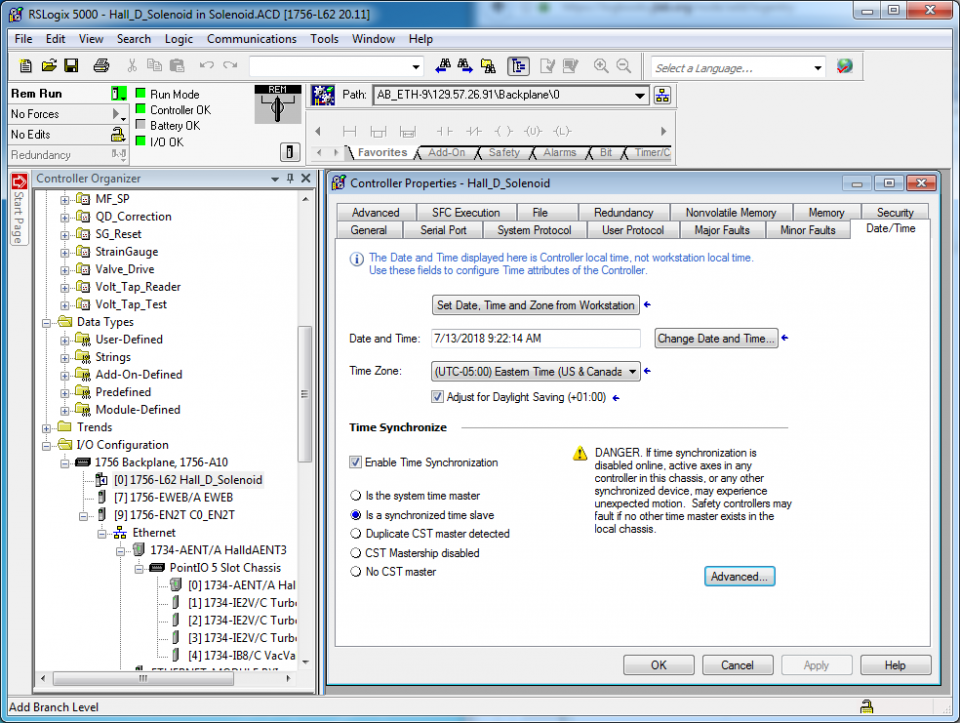The image size is (960, 723).
Task: Collapse the I/O Configuration folder
Action: point(47,446)
